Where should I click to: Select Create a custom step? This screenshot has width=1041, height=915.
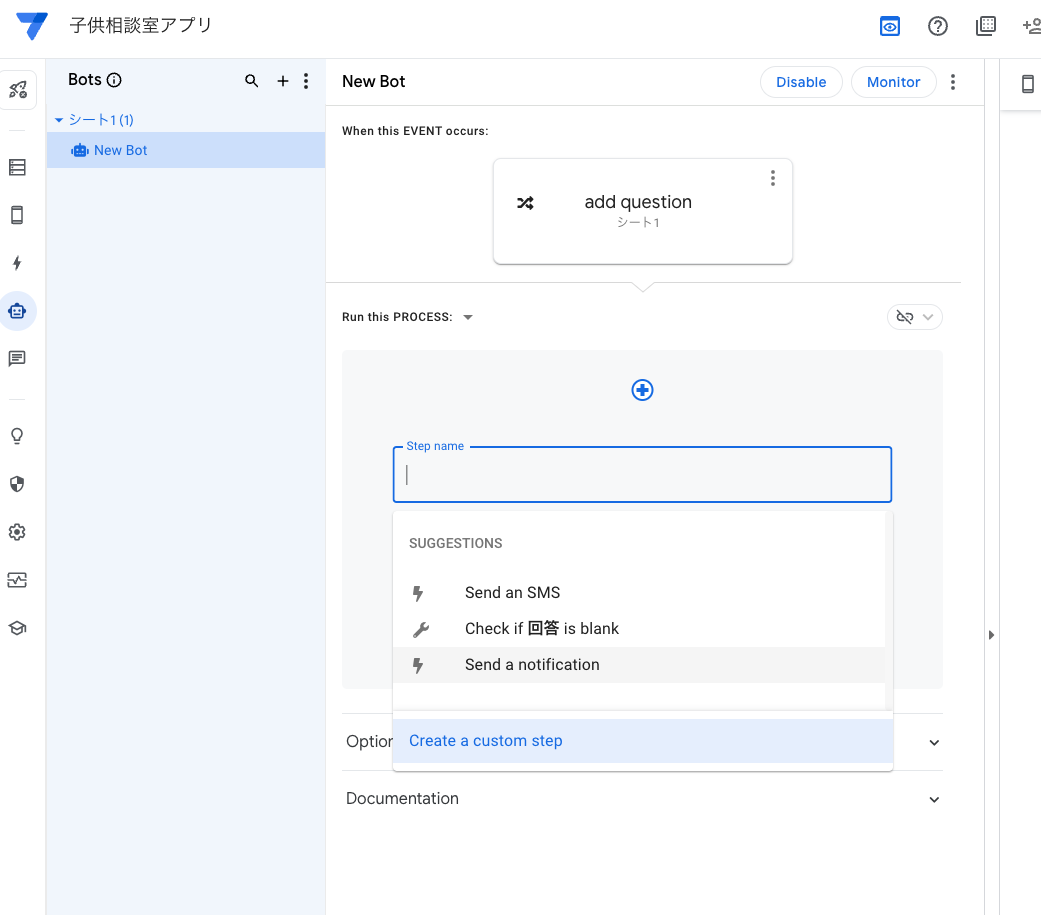(643, 741)
